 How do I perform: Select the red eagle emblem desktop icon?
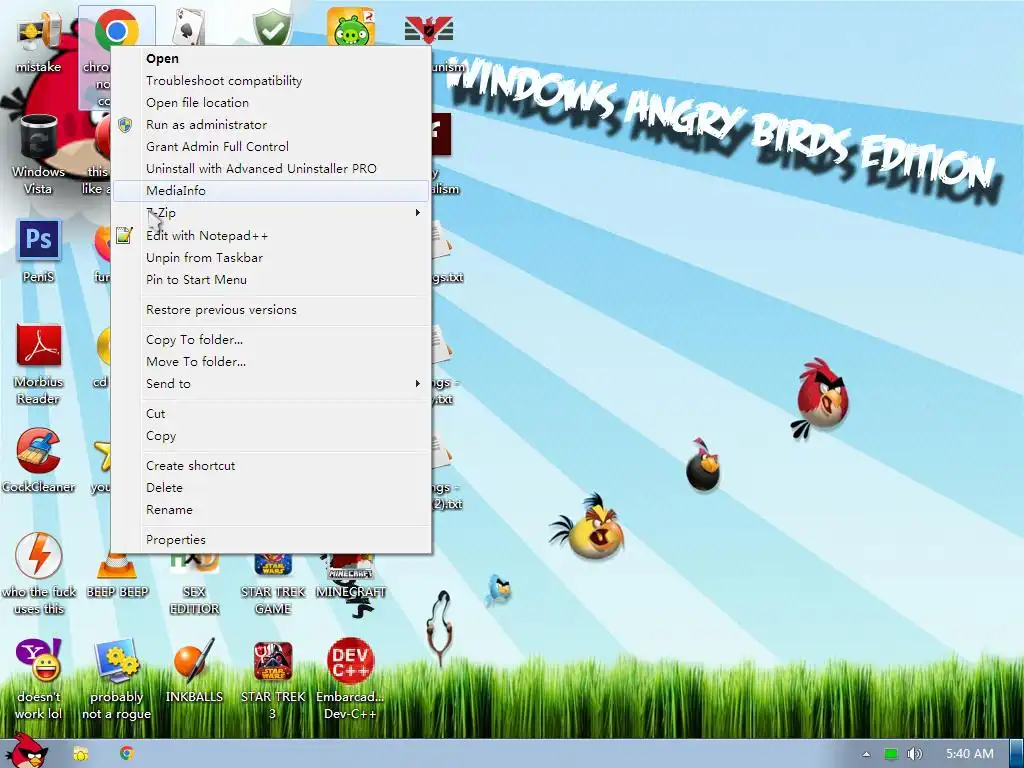429,29
